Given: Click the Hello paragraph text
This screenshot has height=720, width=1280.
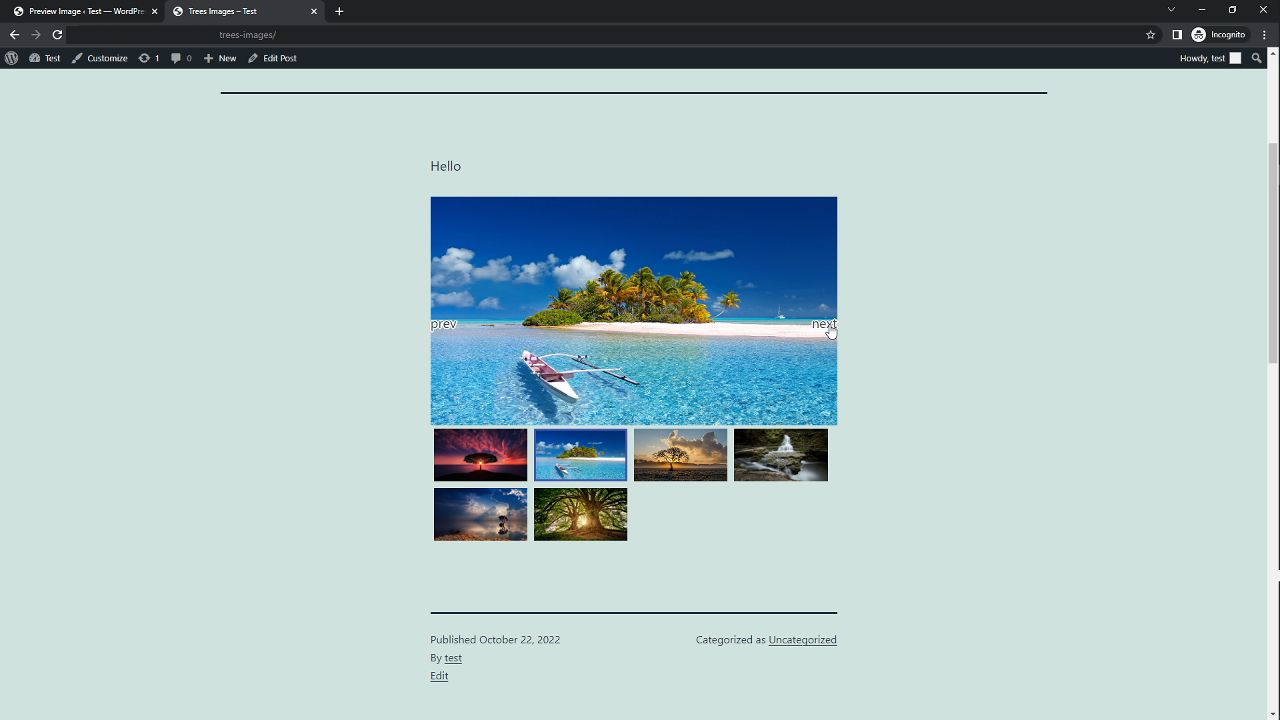Looking at the screenshot, I should point(446,166).
